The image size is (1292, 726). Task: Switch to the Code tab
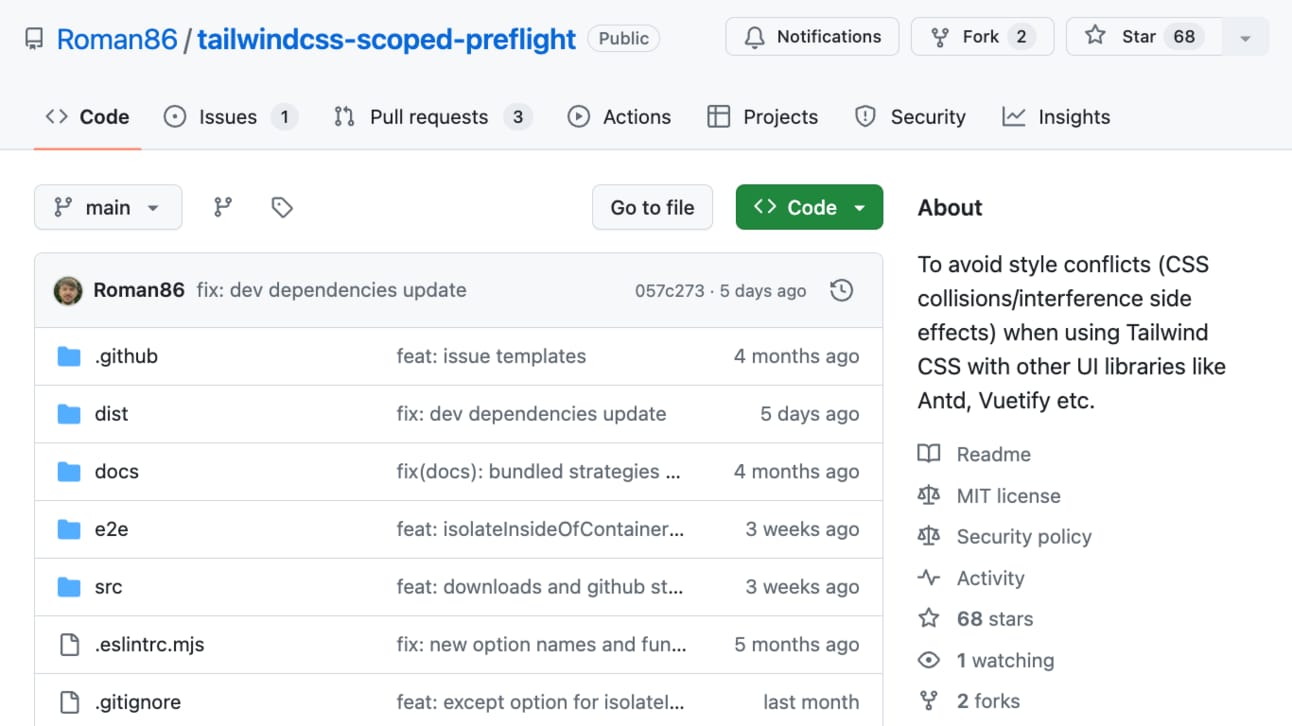click(87, 117)
